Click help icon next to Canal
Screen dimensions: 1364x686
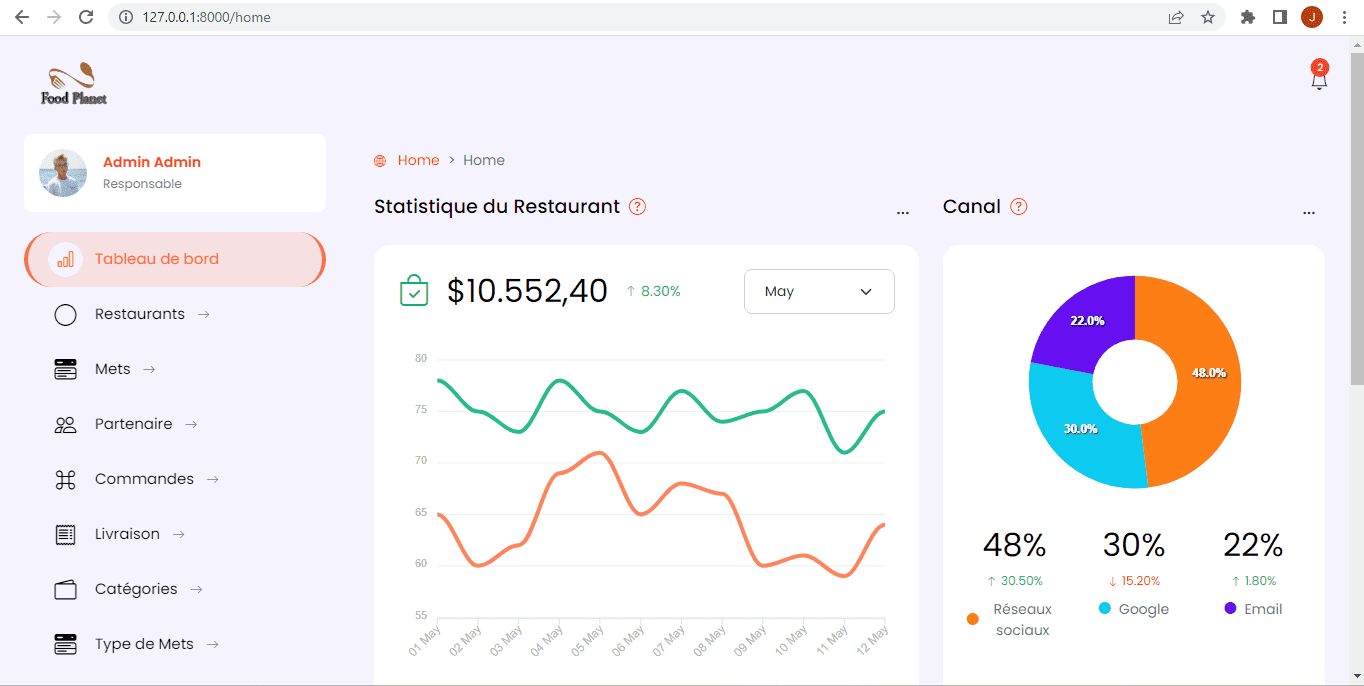click(x=1019, y=207)
